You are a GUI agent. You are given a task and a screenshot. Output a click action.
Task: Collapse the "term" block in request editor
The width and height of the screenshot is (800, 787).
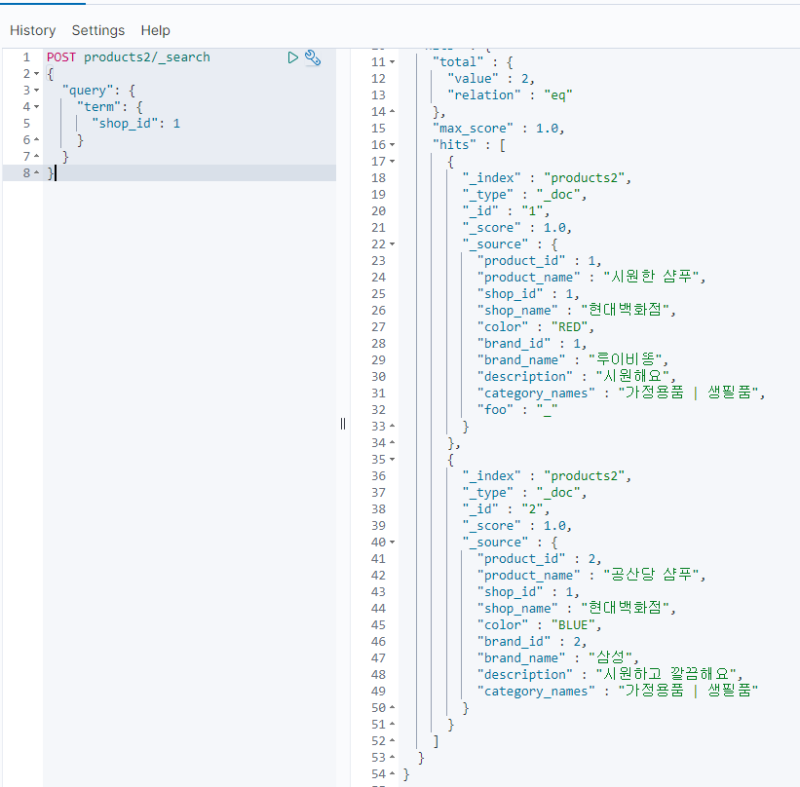click(x=37, y=107)
